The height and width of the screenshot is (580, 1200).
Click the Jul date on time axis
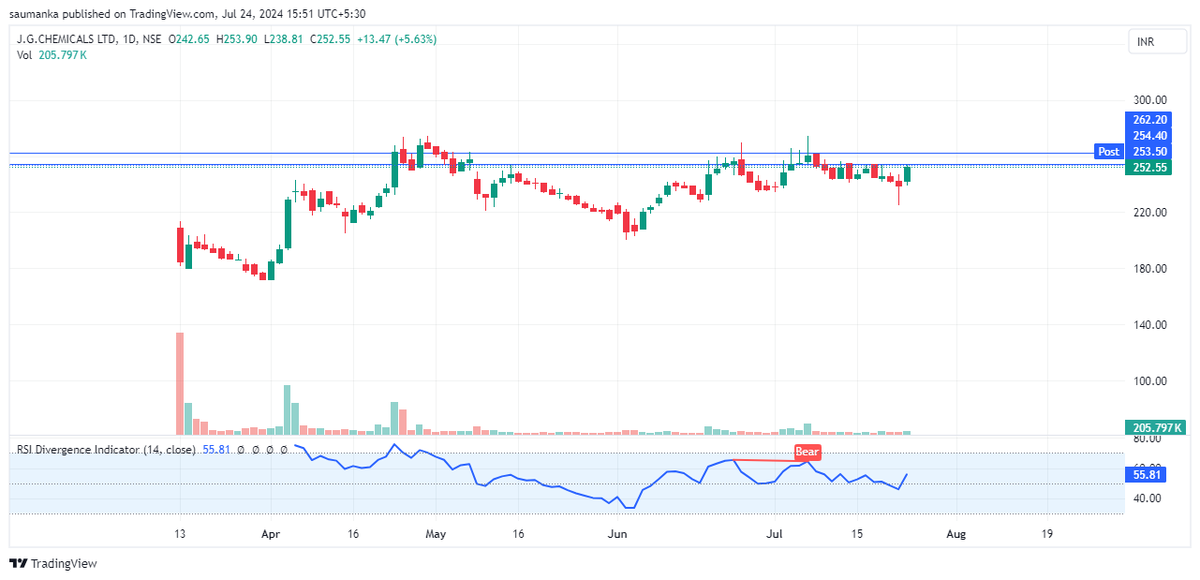pyautogui.click(x=775, y=535)
